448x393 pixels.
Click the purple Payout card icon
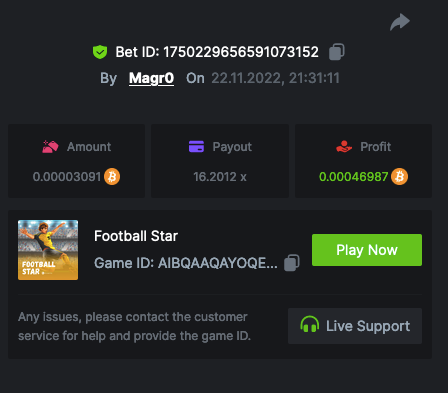tap(196, 146)
